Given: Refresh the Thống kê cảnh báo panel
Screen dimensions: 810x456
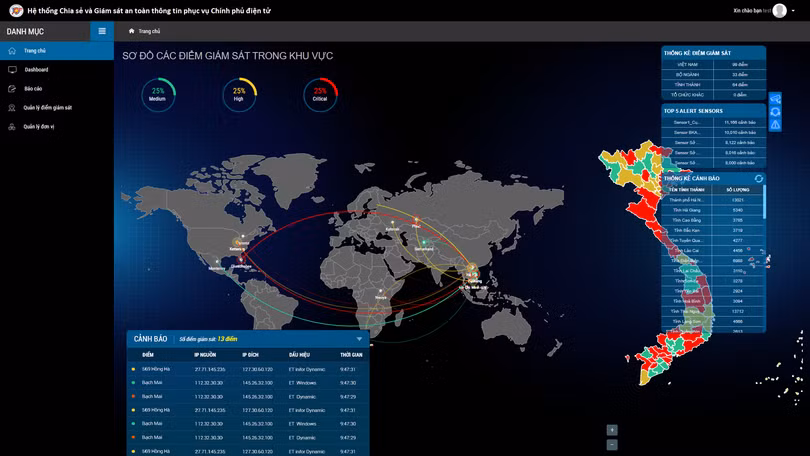Looking at the screenshot, I should tap(758, 178).
